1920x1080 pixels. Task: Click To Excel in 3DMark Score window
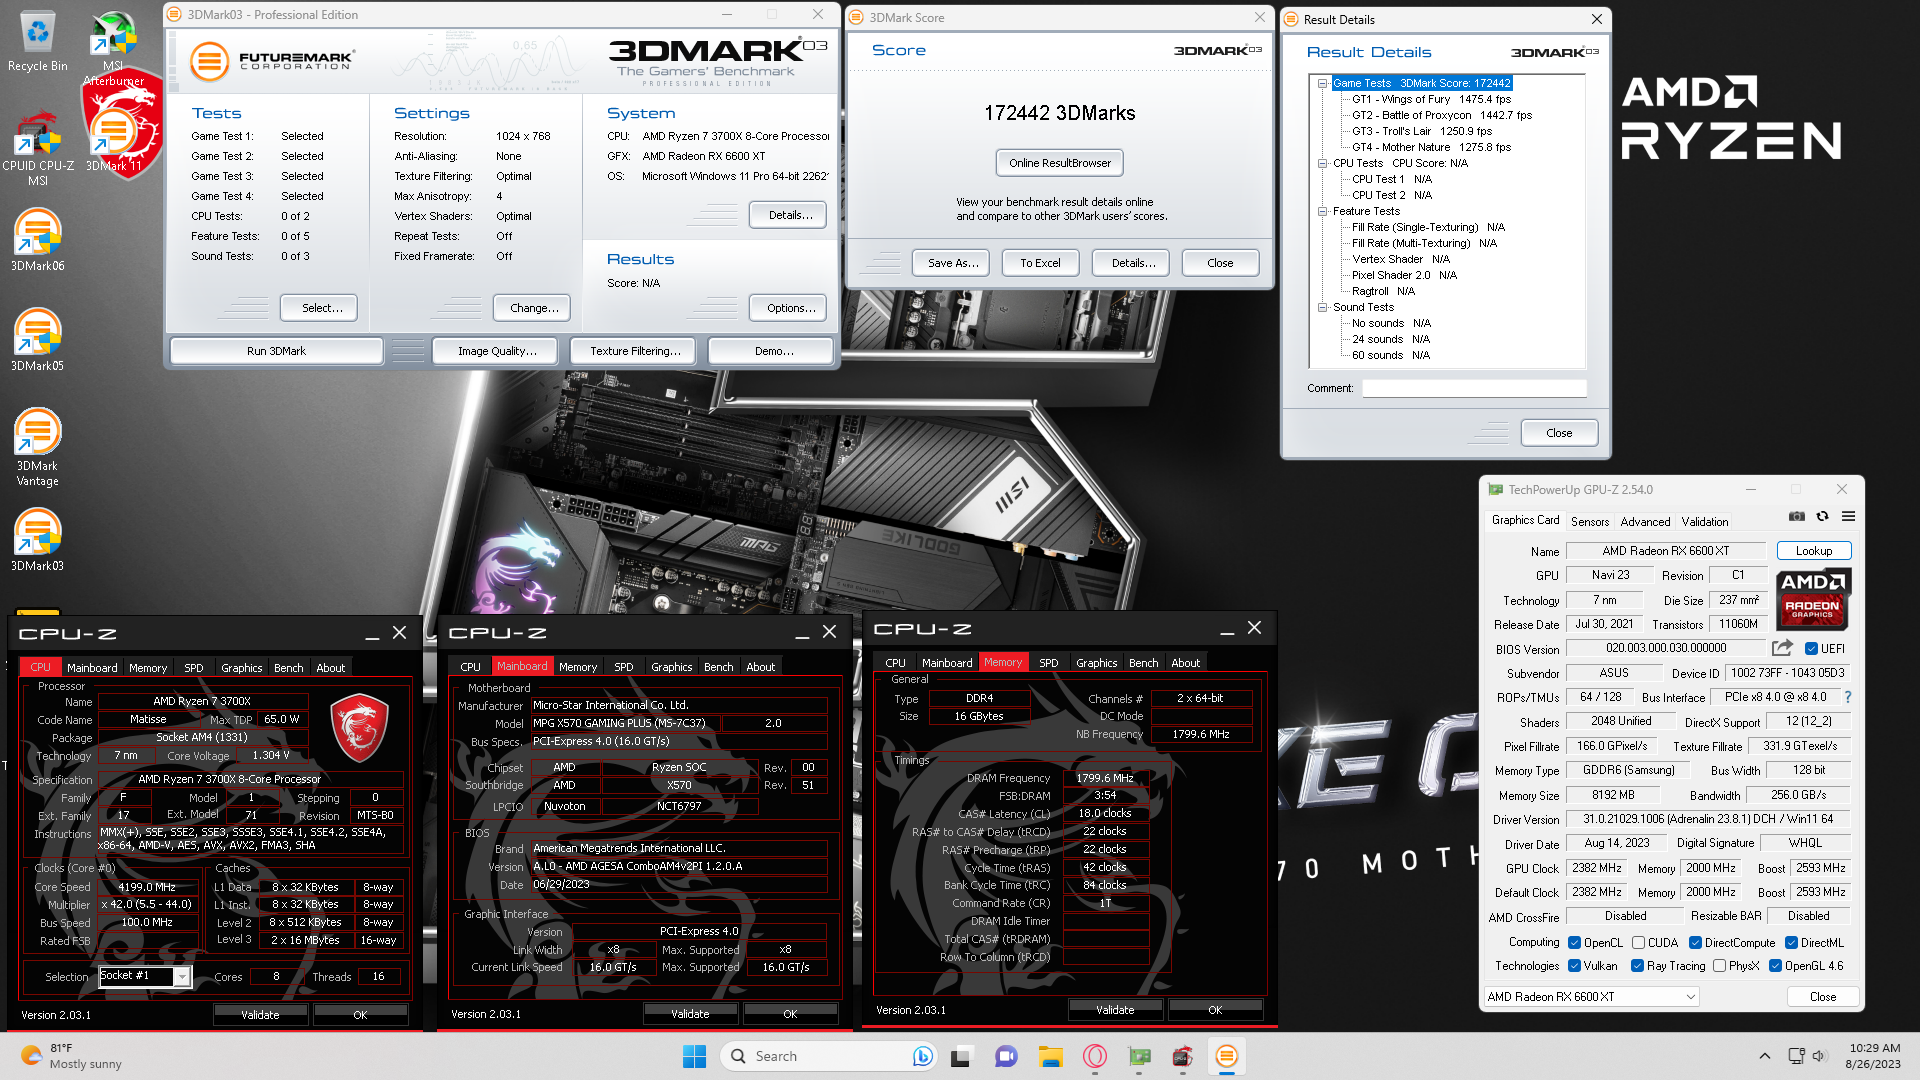(x=1040, y=263)
